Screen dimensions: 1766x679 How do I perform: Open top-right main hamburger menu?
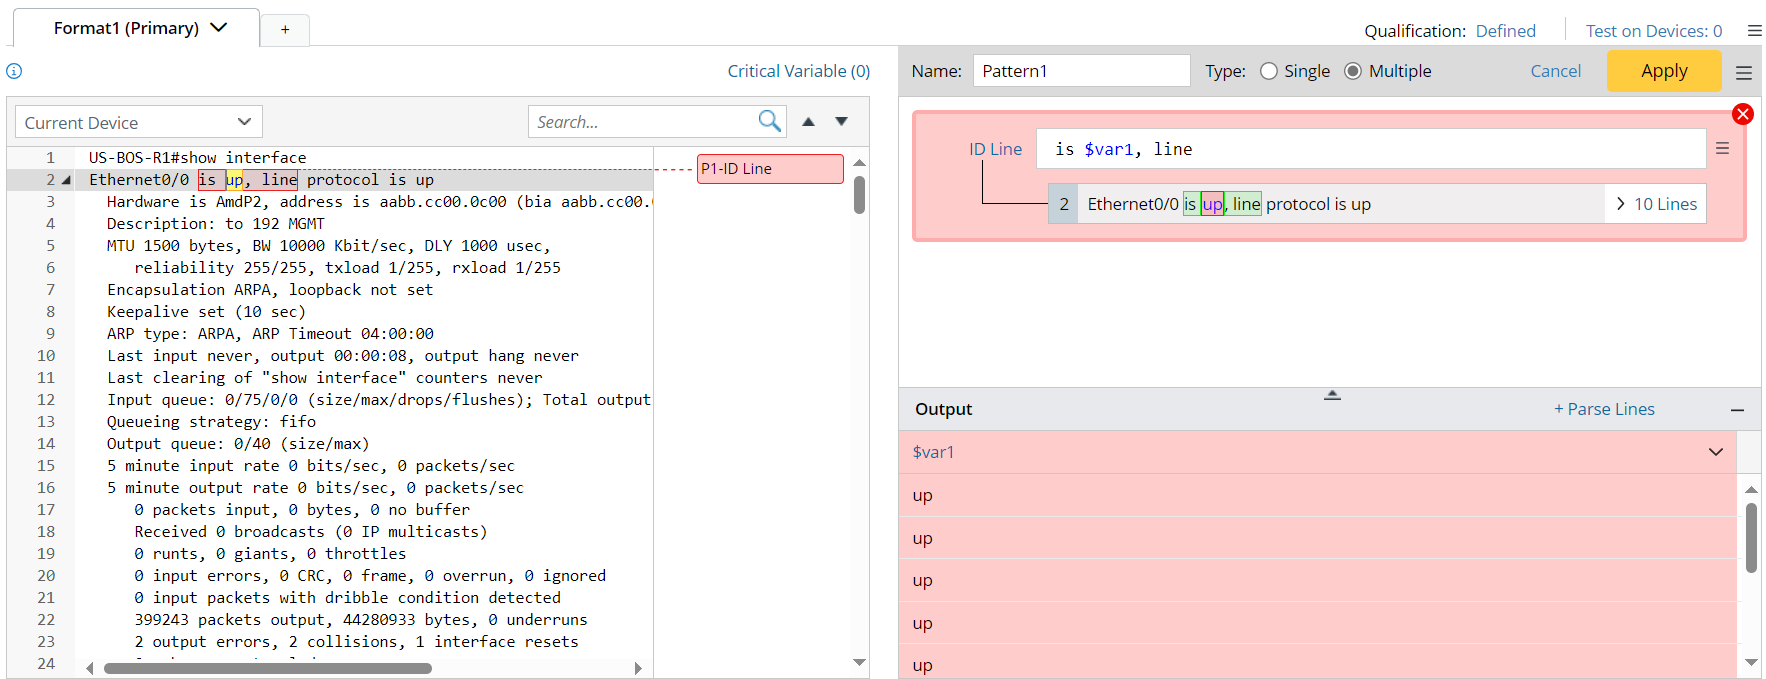click(x=1754, y=31)
